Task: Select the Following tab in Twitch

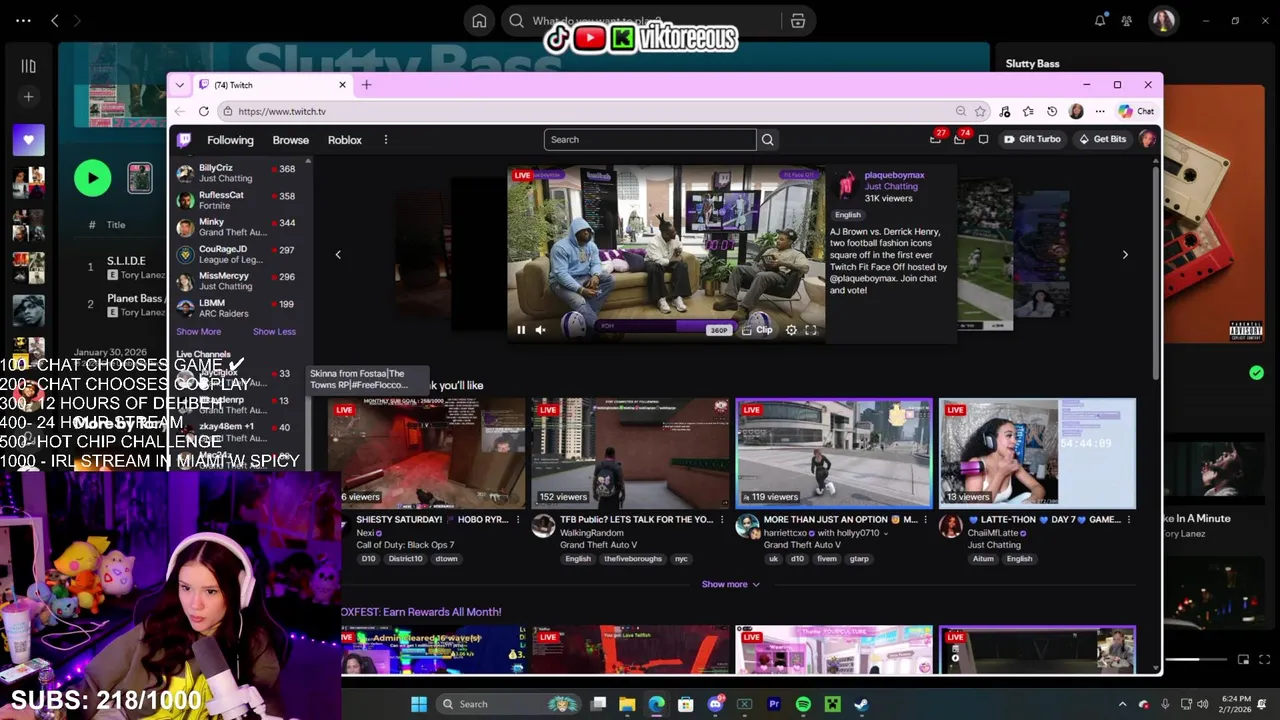Action: point(230,140)
